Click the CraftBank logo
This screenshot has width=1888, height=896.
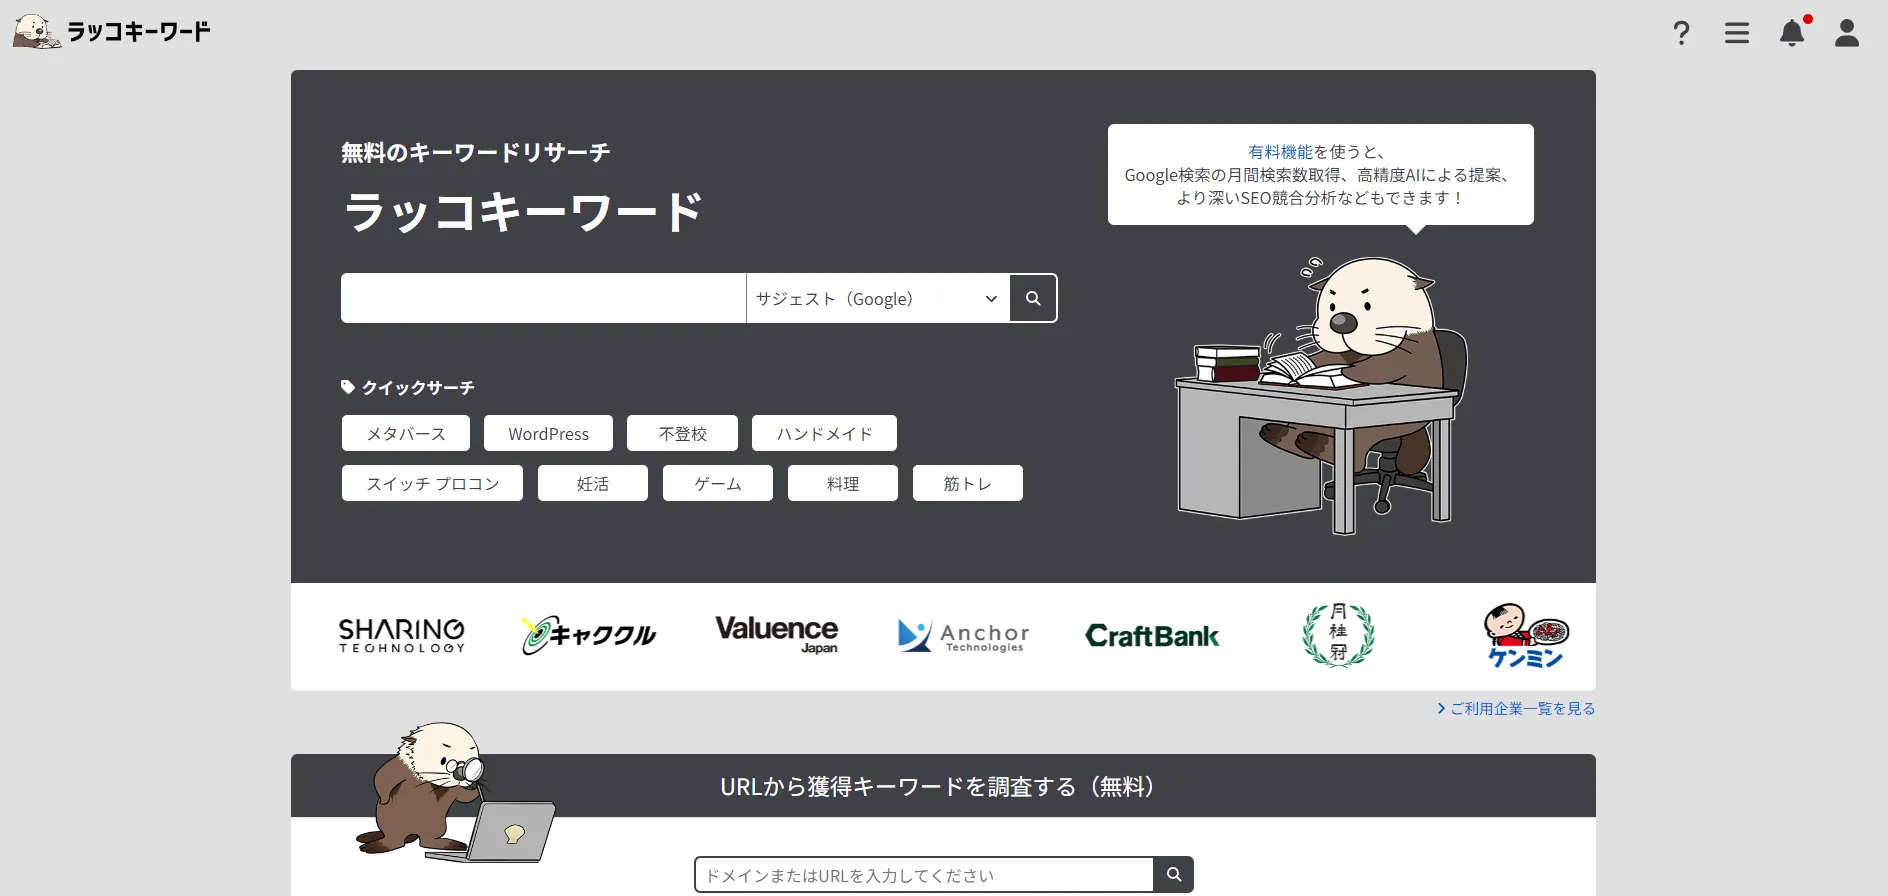click(x=1152, y=636)
